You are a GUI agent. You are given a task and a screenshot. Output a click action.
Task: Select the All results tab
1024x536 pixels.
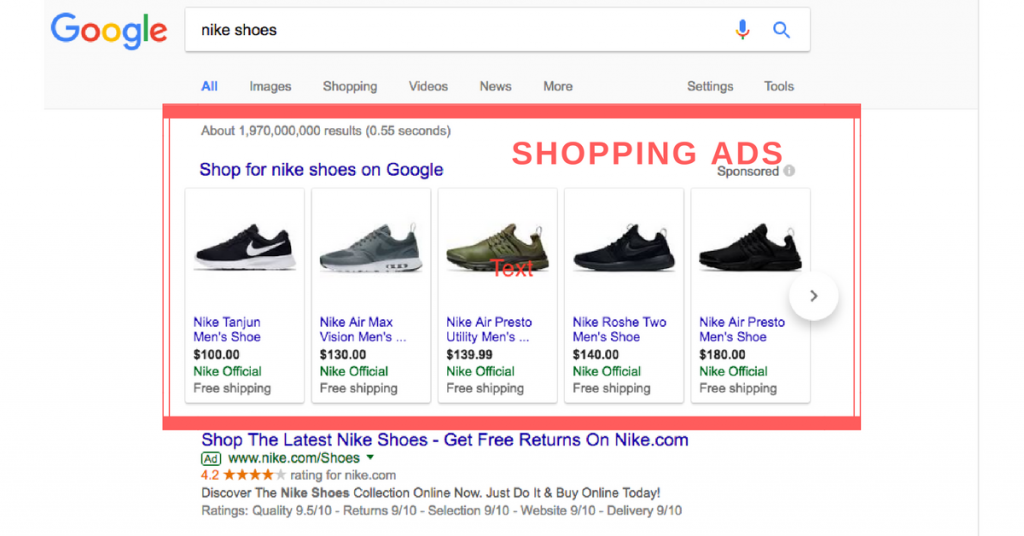click(x=209, y=86)
